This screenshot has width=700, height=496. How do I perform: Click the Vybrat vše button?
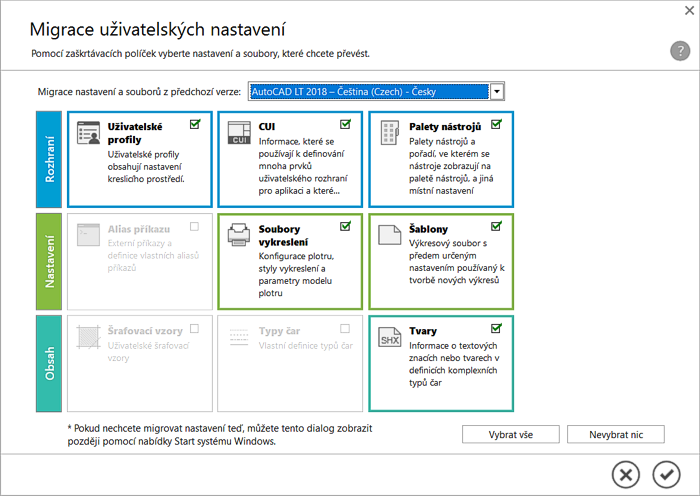[x=510, y=434]
